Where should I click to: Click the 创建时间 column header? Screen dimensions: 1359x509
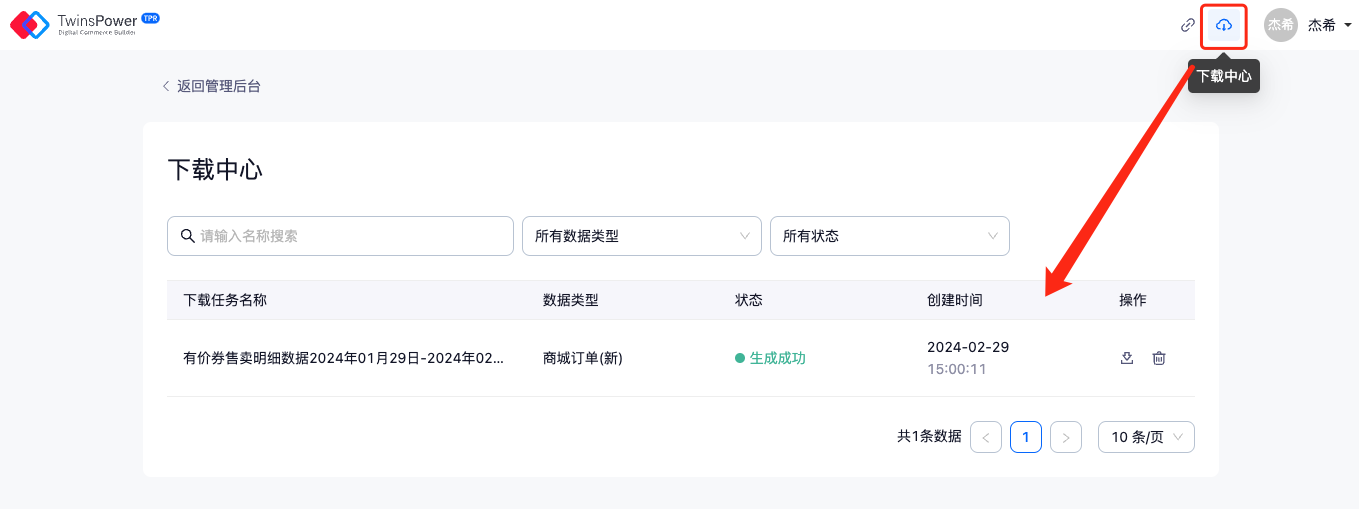[x=954, y=300]
